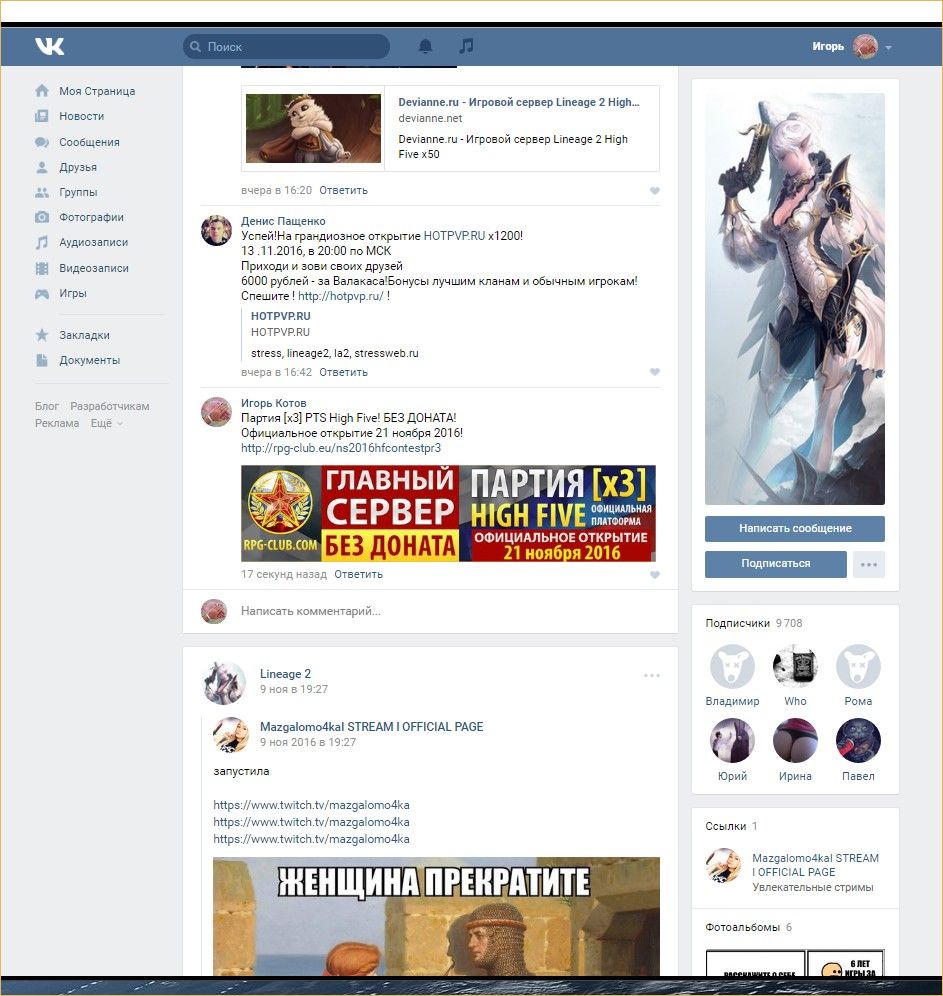943x996 pixels.
Task: Like Игорь Котов's comment with the heart
Action: (655, 575)
